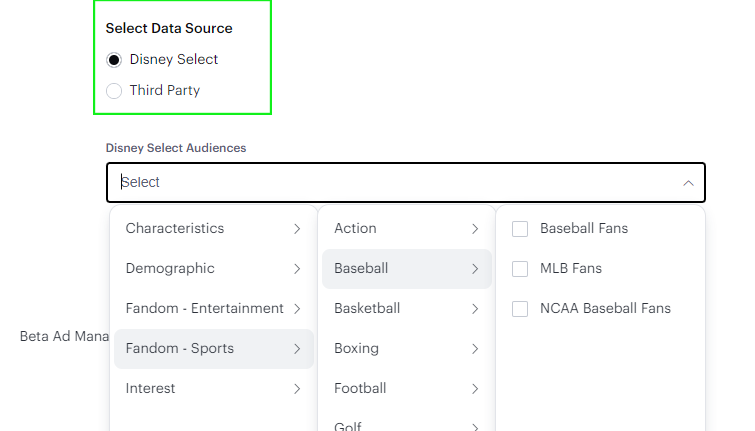Expand Fandom - Entertainment category
Image resolution: width=755 pixels, height=431 pixels.
(214, 309)
